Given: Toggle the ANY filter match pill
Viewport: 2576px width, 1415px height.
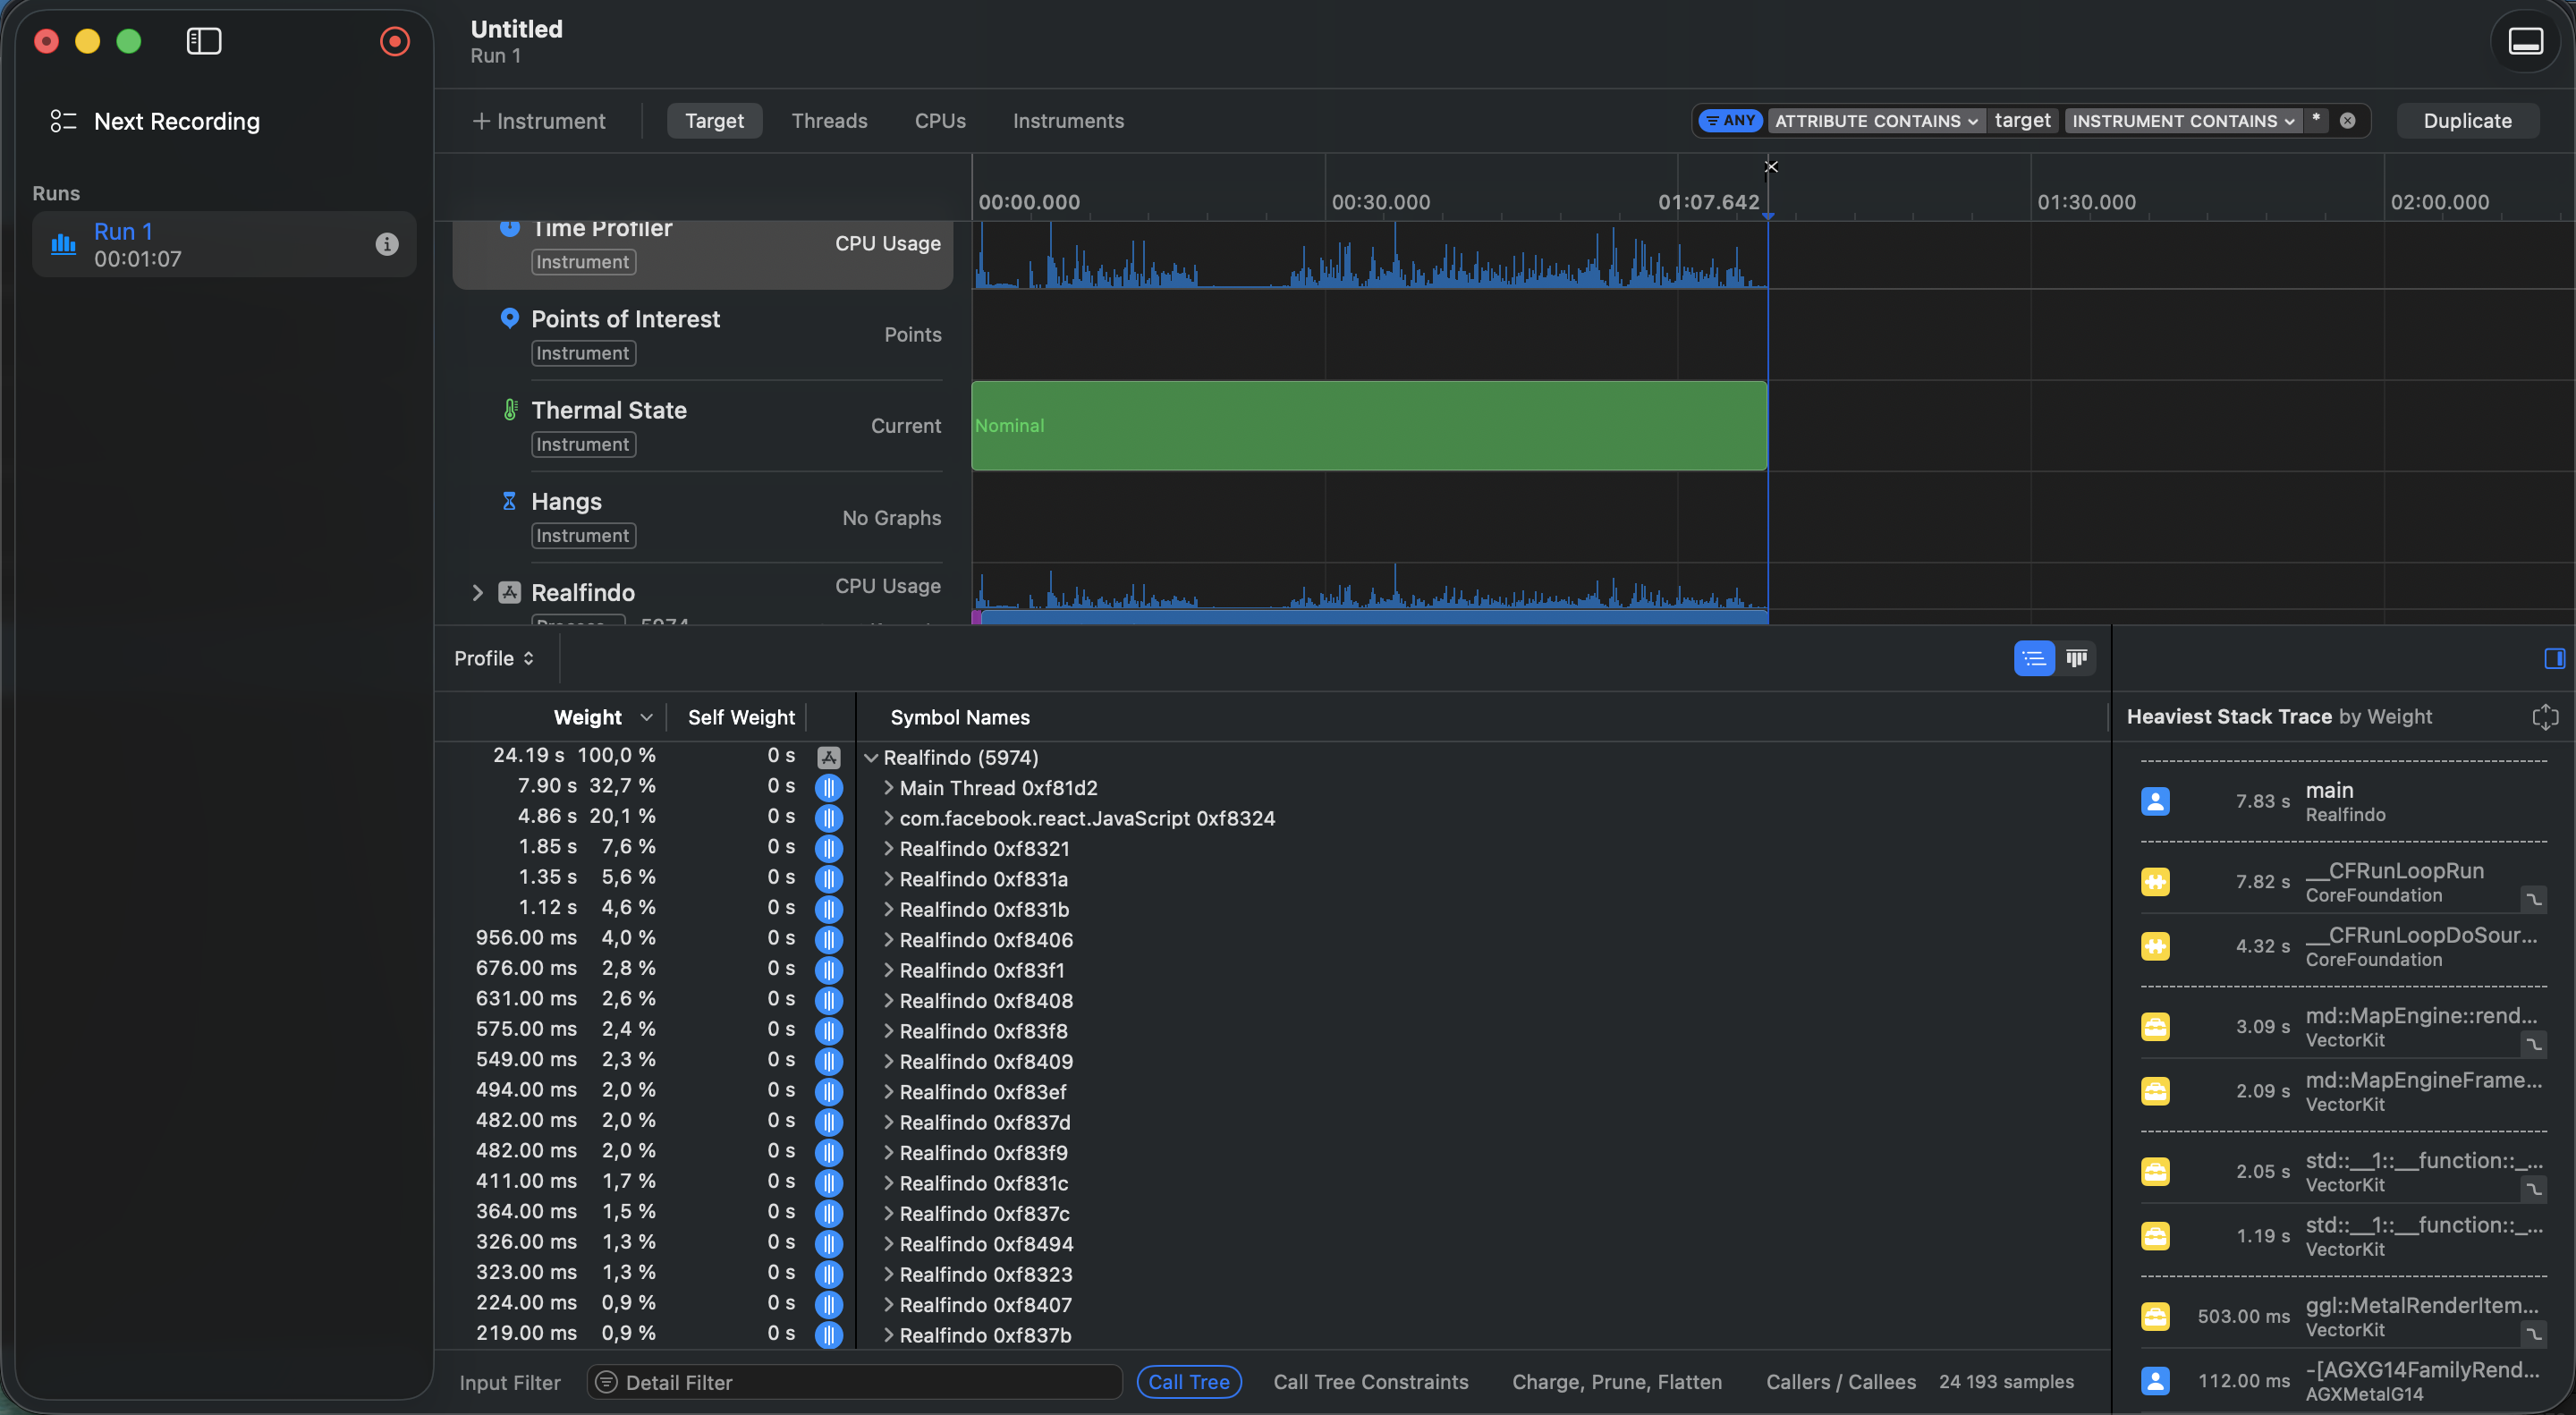Looking at the screenshot, I should click(x=1730, y=121).
